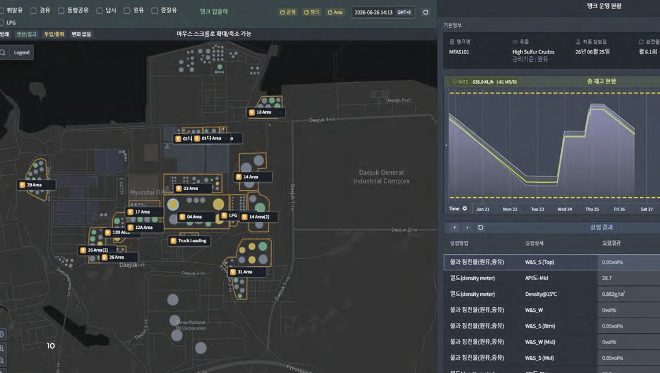Select the W&S_S (Btm) result row

552,326
